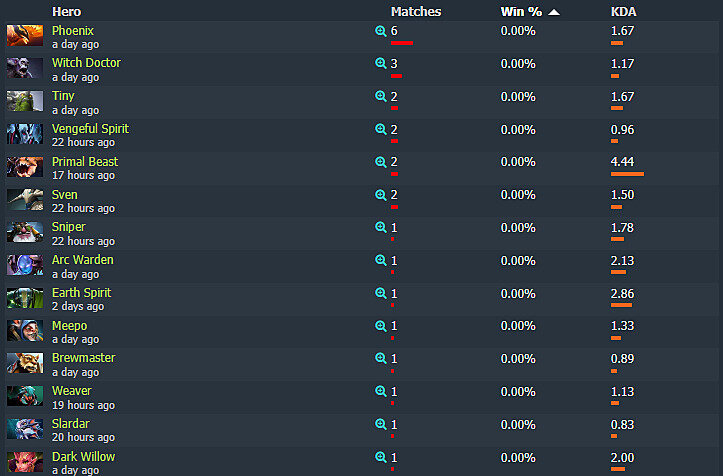Open match search icon in Weaver row
Viewport: 723px width, 476px height.
click(x=380, y=391)
